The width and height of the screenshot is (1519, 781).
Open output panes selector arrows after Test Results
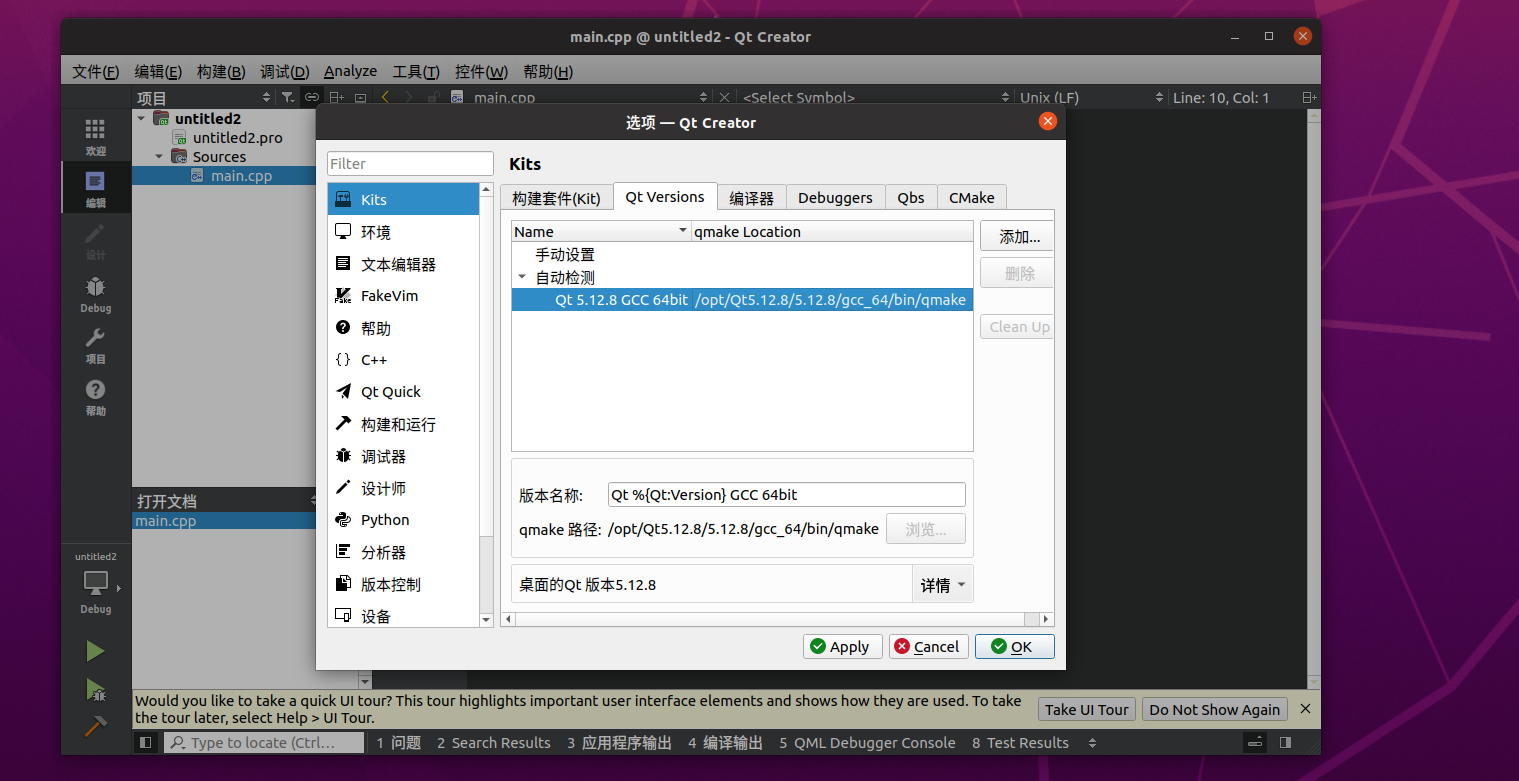[1092, 743]
